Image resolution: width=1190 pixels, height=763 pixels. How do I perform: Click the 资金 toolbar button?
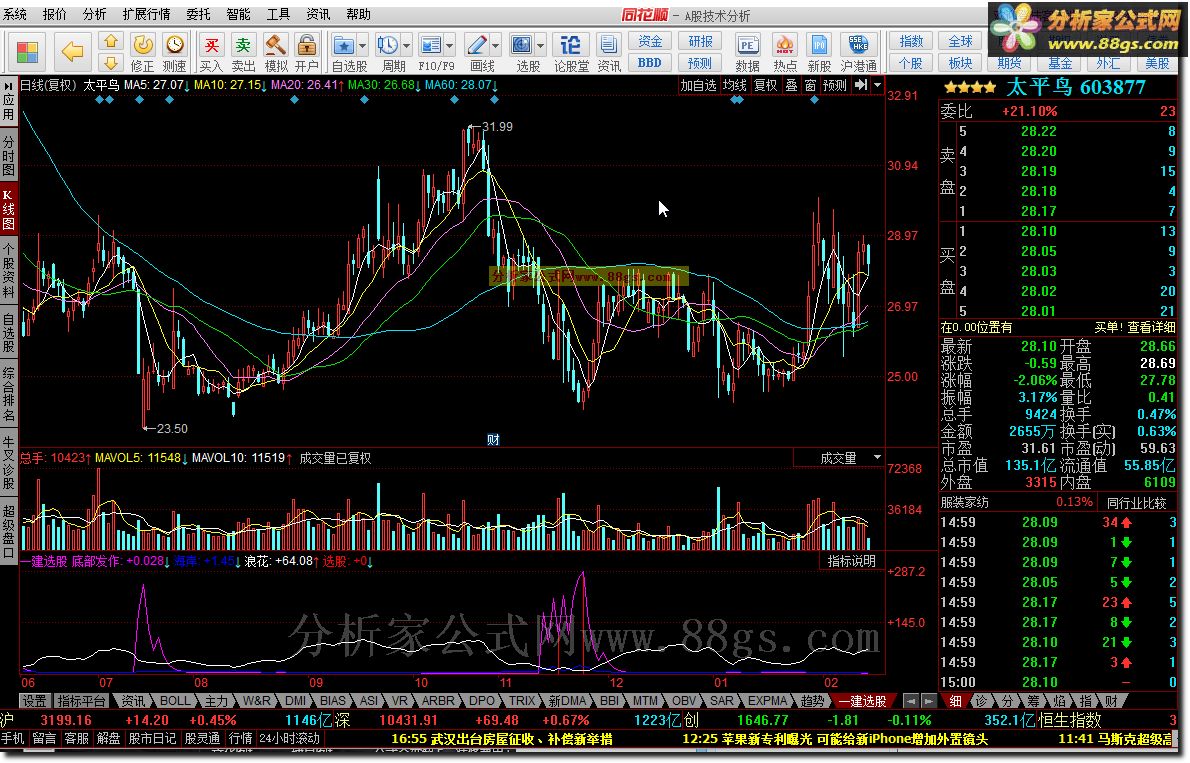coord(650,41)
